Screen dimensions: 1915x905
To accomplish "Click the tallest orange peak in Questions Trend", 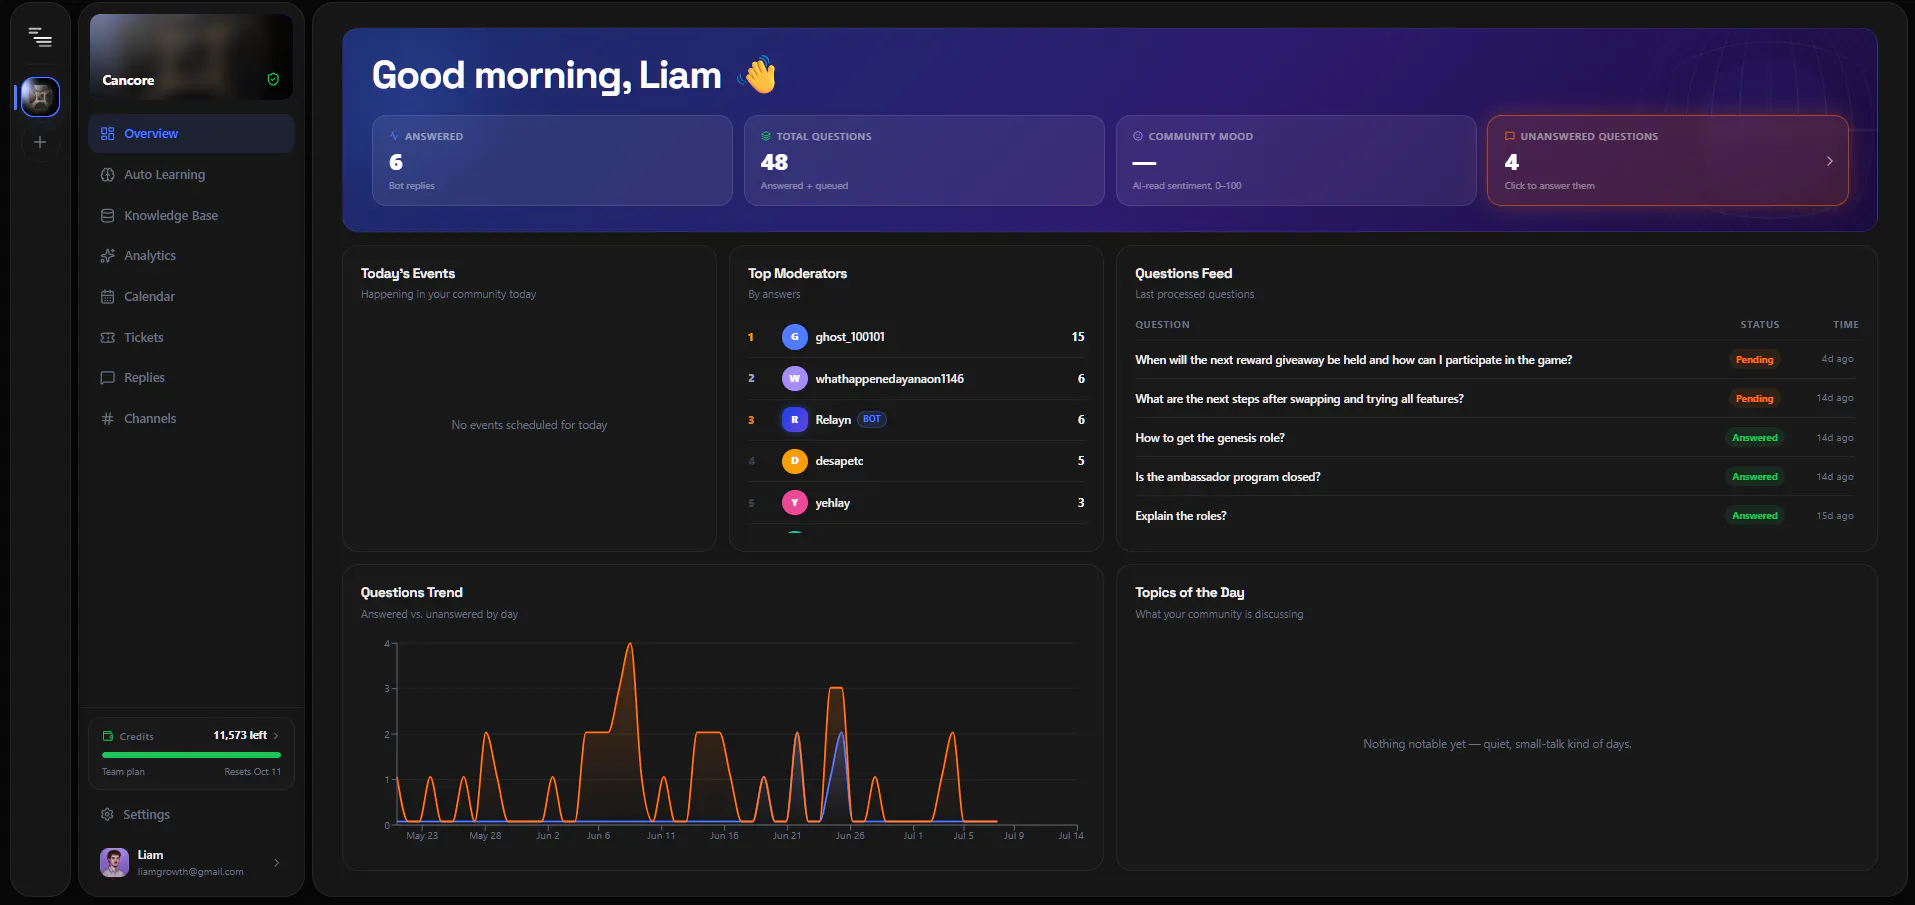I will (x=630, y=646).
